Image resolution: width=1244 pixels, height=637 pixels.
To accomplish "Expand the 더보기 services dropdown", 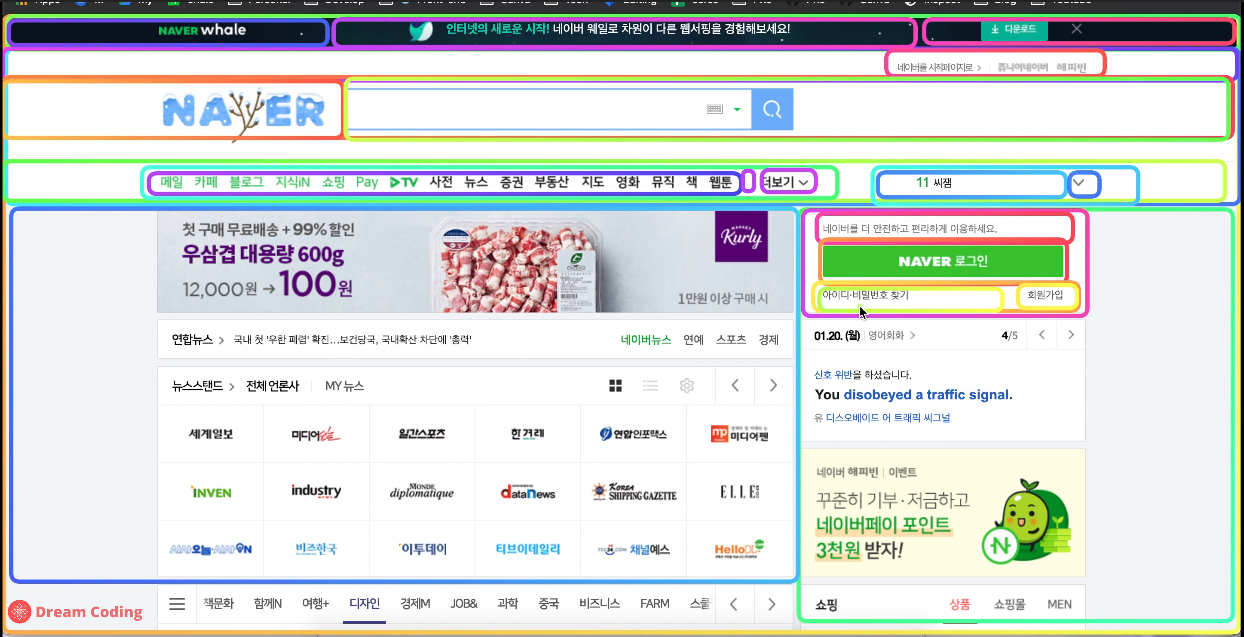I will click(787, 182).
